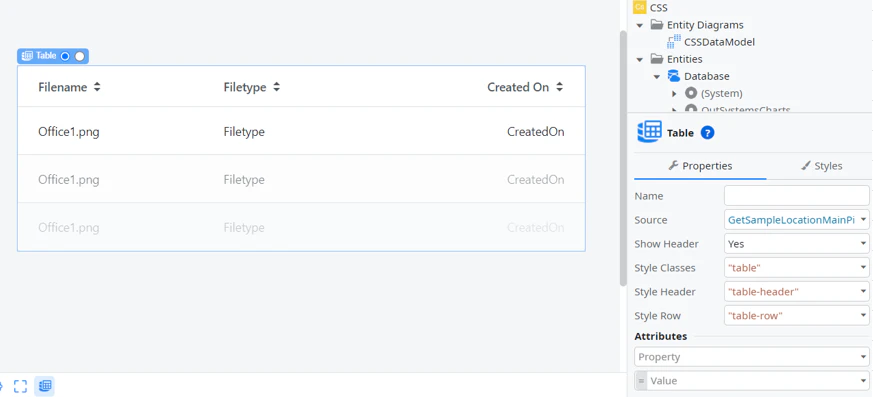873x397 pixels.
Task: Click the Office1.png cell in first row
Action: click(x=68, y=132)
